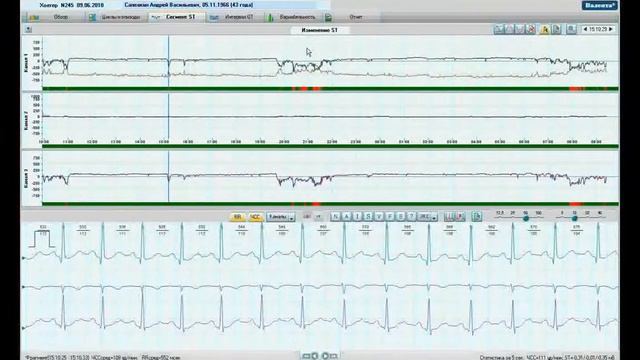Screen dimensions: 640x360
Task: Click the page icon beside yellow pointer
Action: point(556,29)
